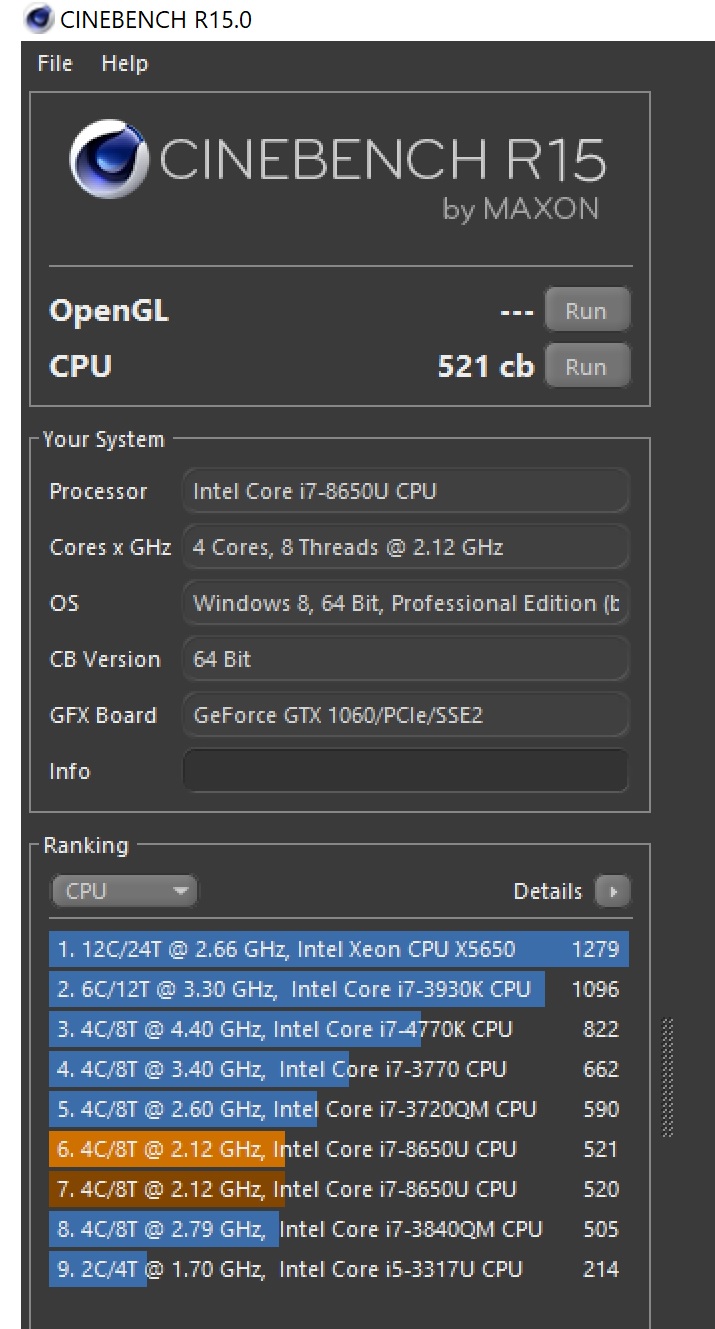Click the Cinebench icon in title bar

point(38,17)
